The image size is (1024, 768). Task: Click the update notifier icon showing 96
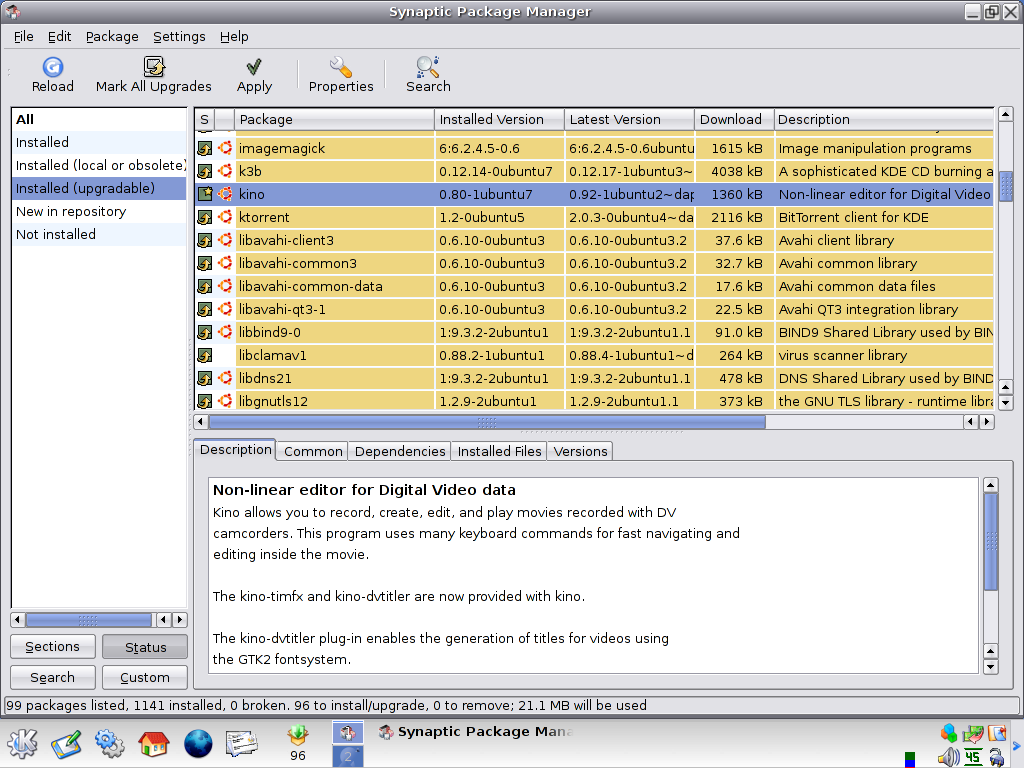pyautogui.click(x=298, y=743)
